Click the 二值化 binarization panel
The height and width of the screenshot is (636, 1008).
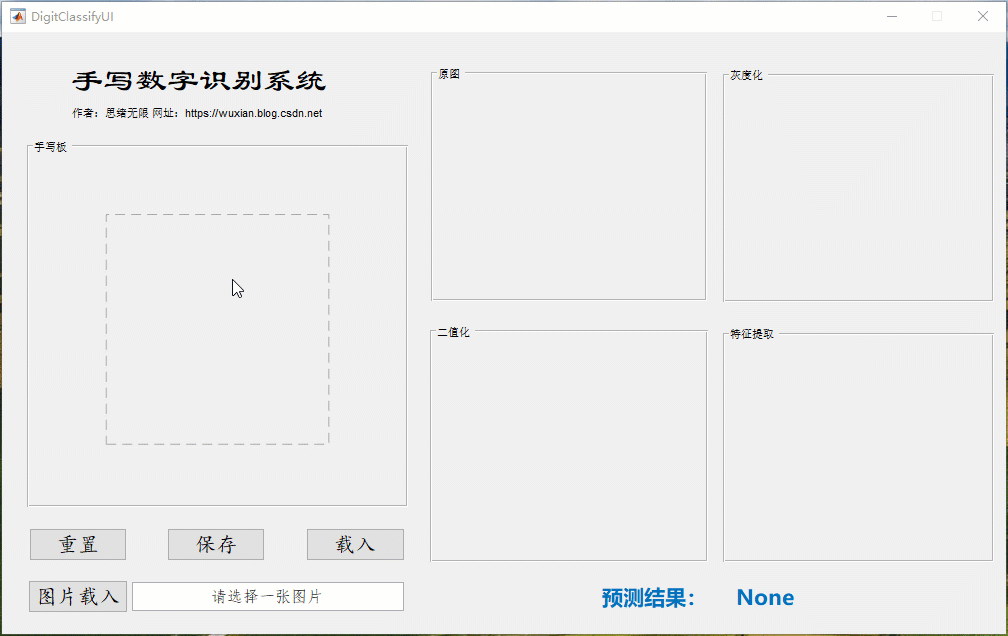pyautogui.click(x=569, y=445)
